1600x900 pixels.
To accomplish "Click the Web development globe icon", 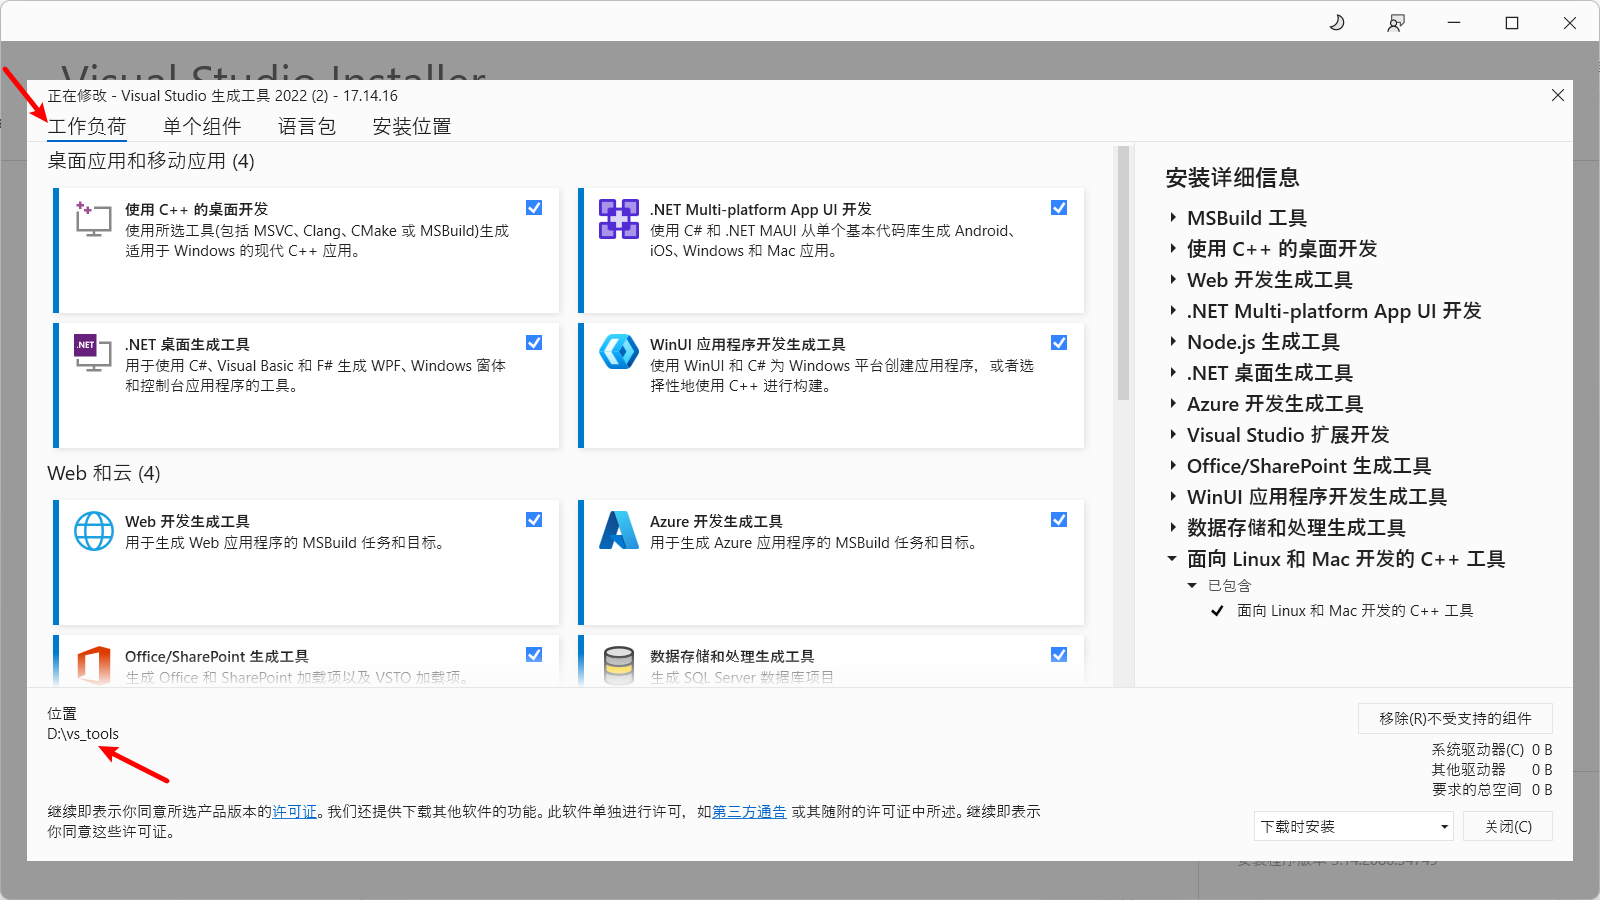I will (93, 531).
